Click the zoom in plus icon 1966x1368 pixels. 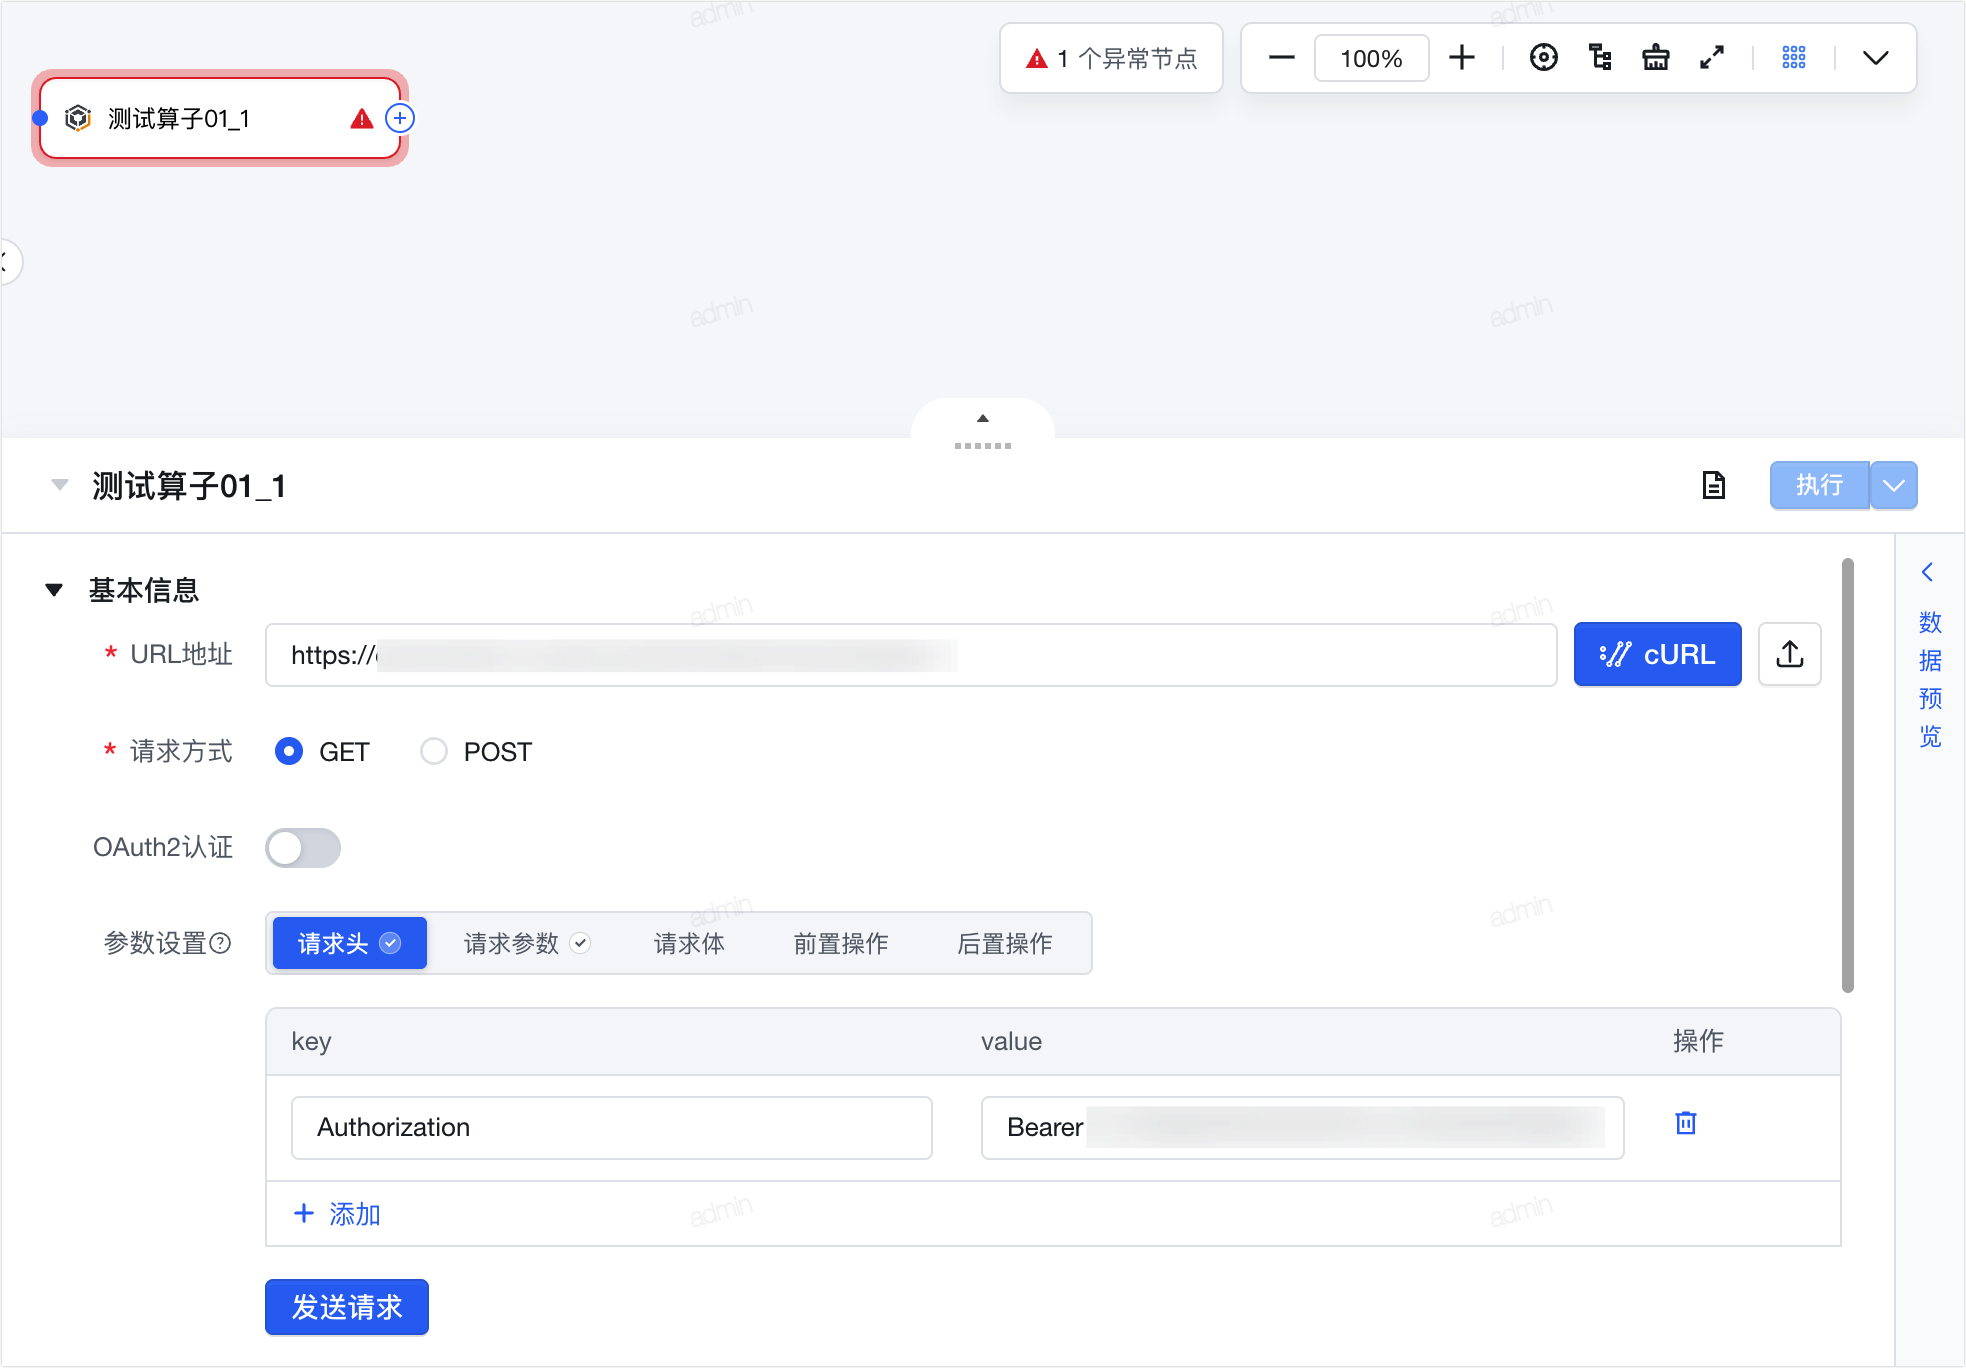click(1461, 58)
